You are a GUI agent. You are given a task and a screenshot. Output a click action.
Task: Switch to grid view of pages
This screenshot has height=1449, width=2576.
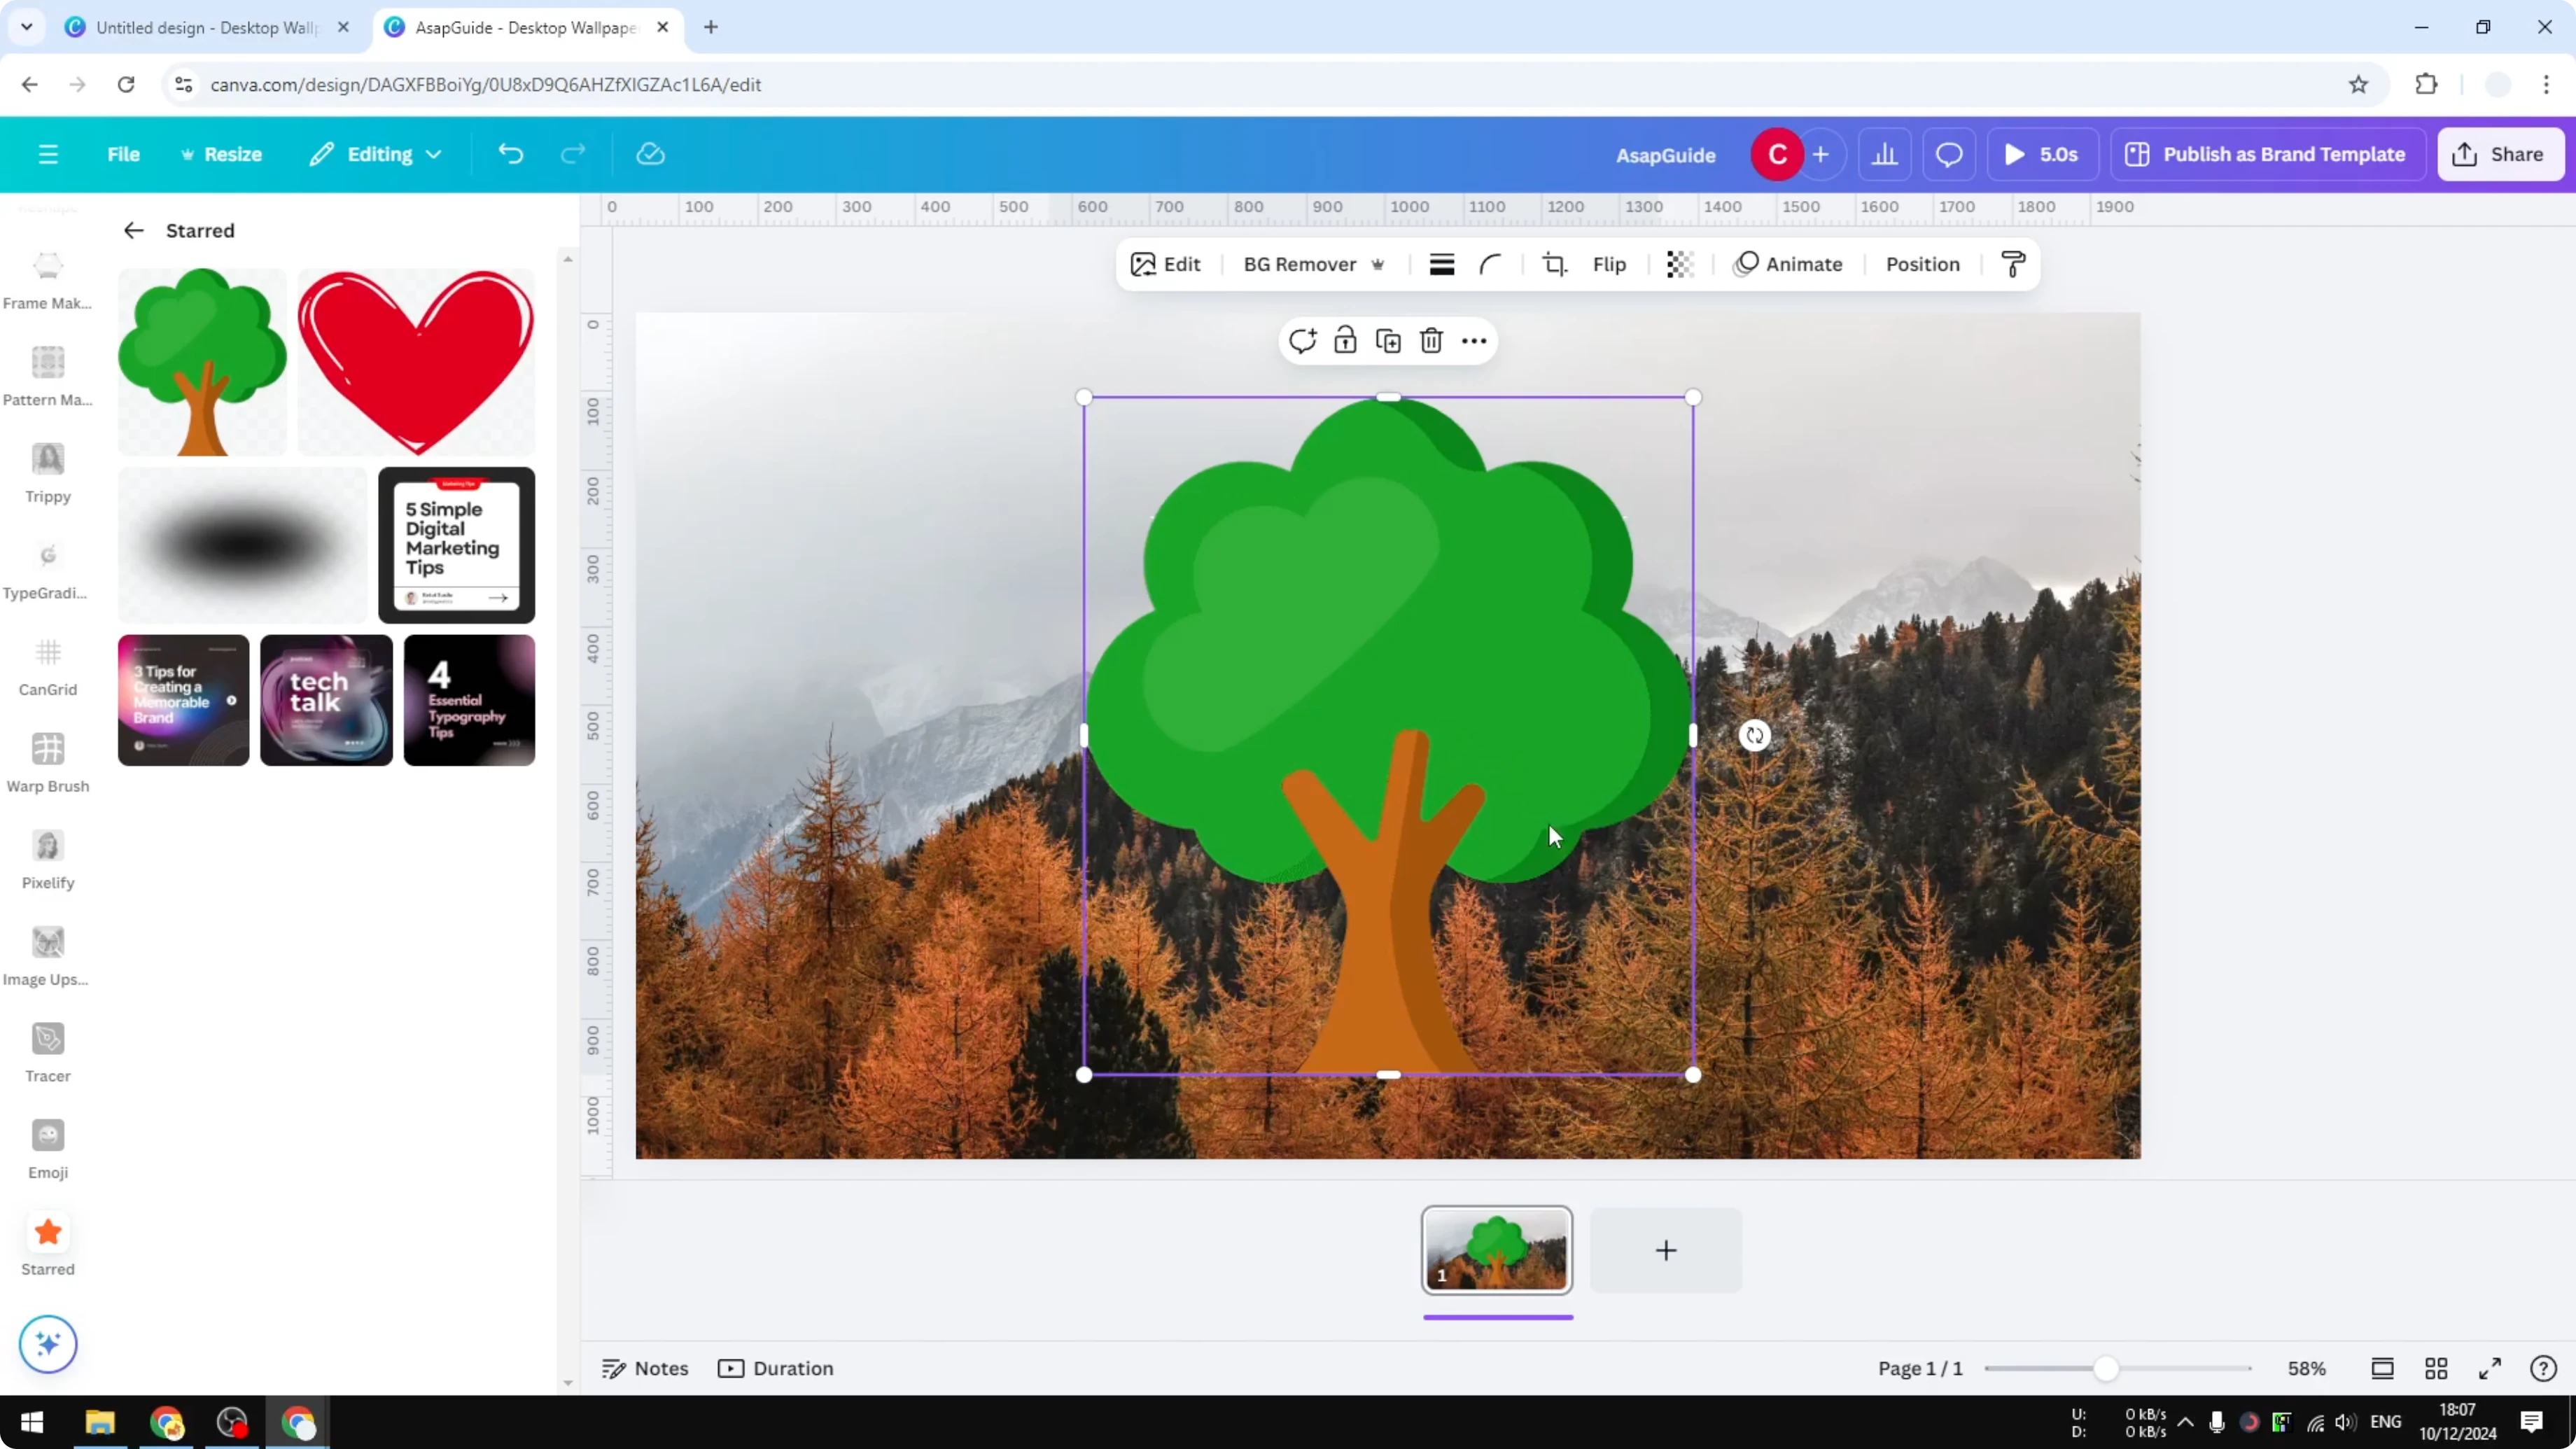point(2437,1368)
